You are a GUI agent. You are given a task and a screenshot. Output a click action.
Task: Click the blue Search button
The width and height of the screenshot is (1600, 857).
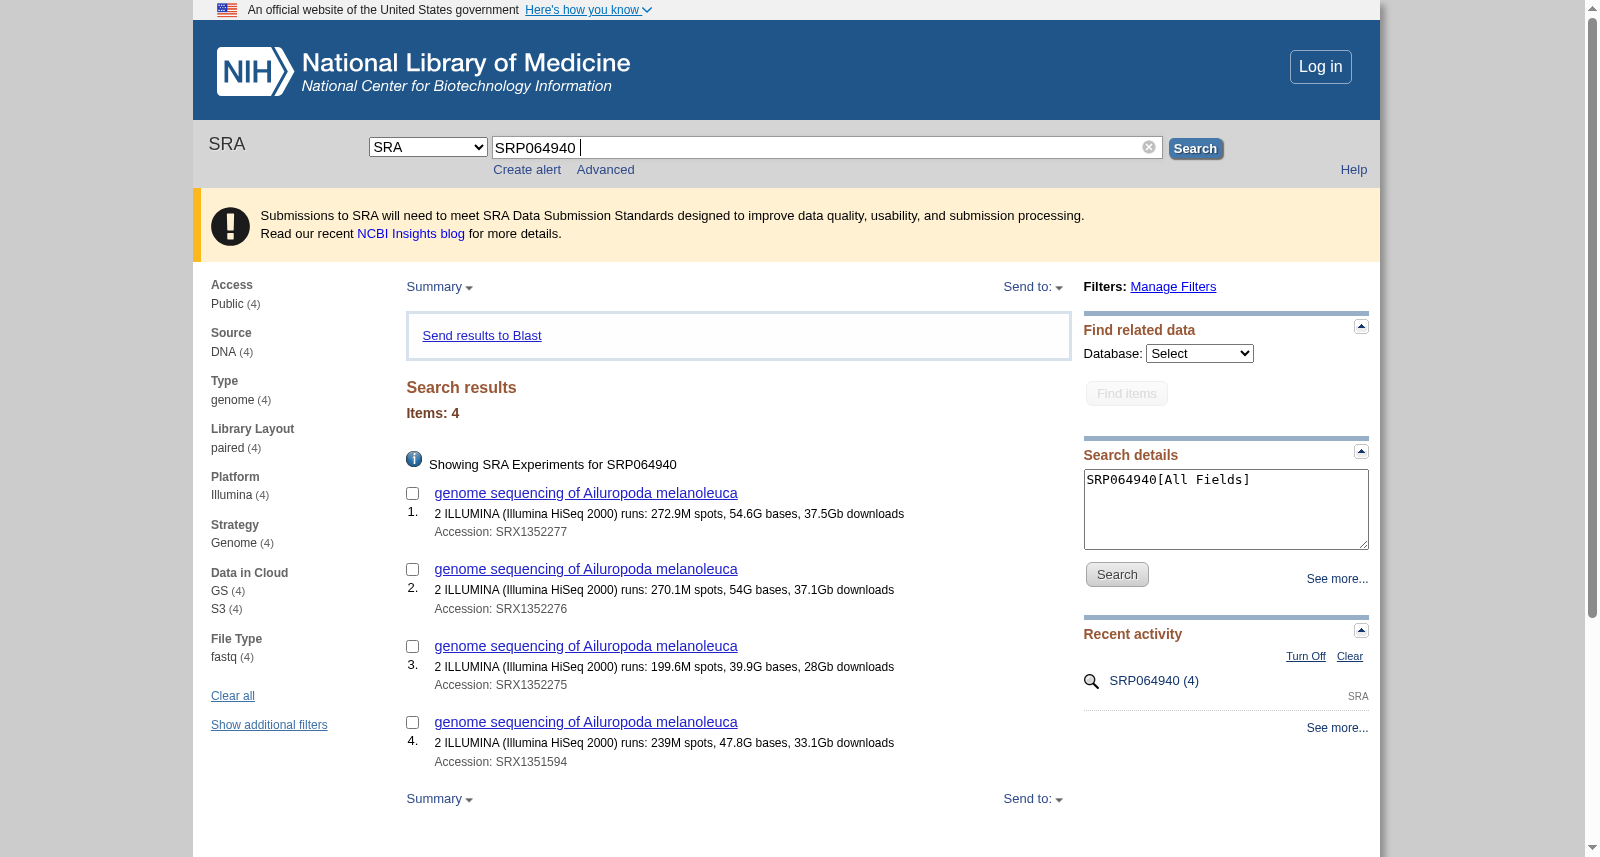[1196, 149]
